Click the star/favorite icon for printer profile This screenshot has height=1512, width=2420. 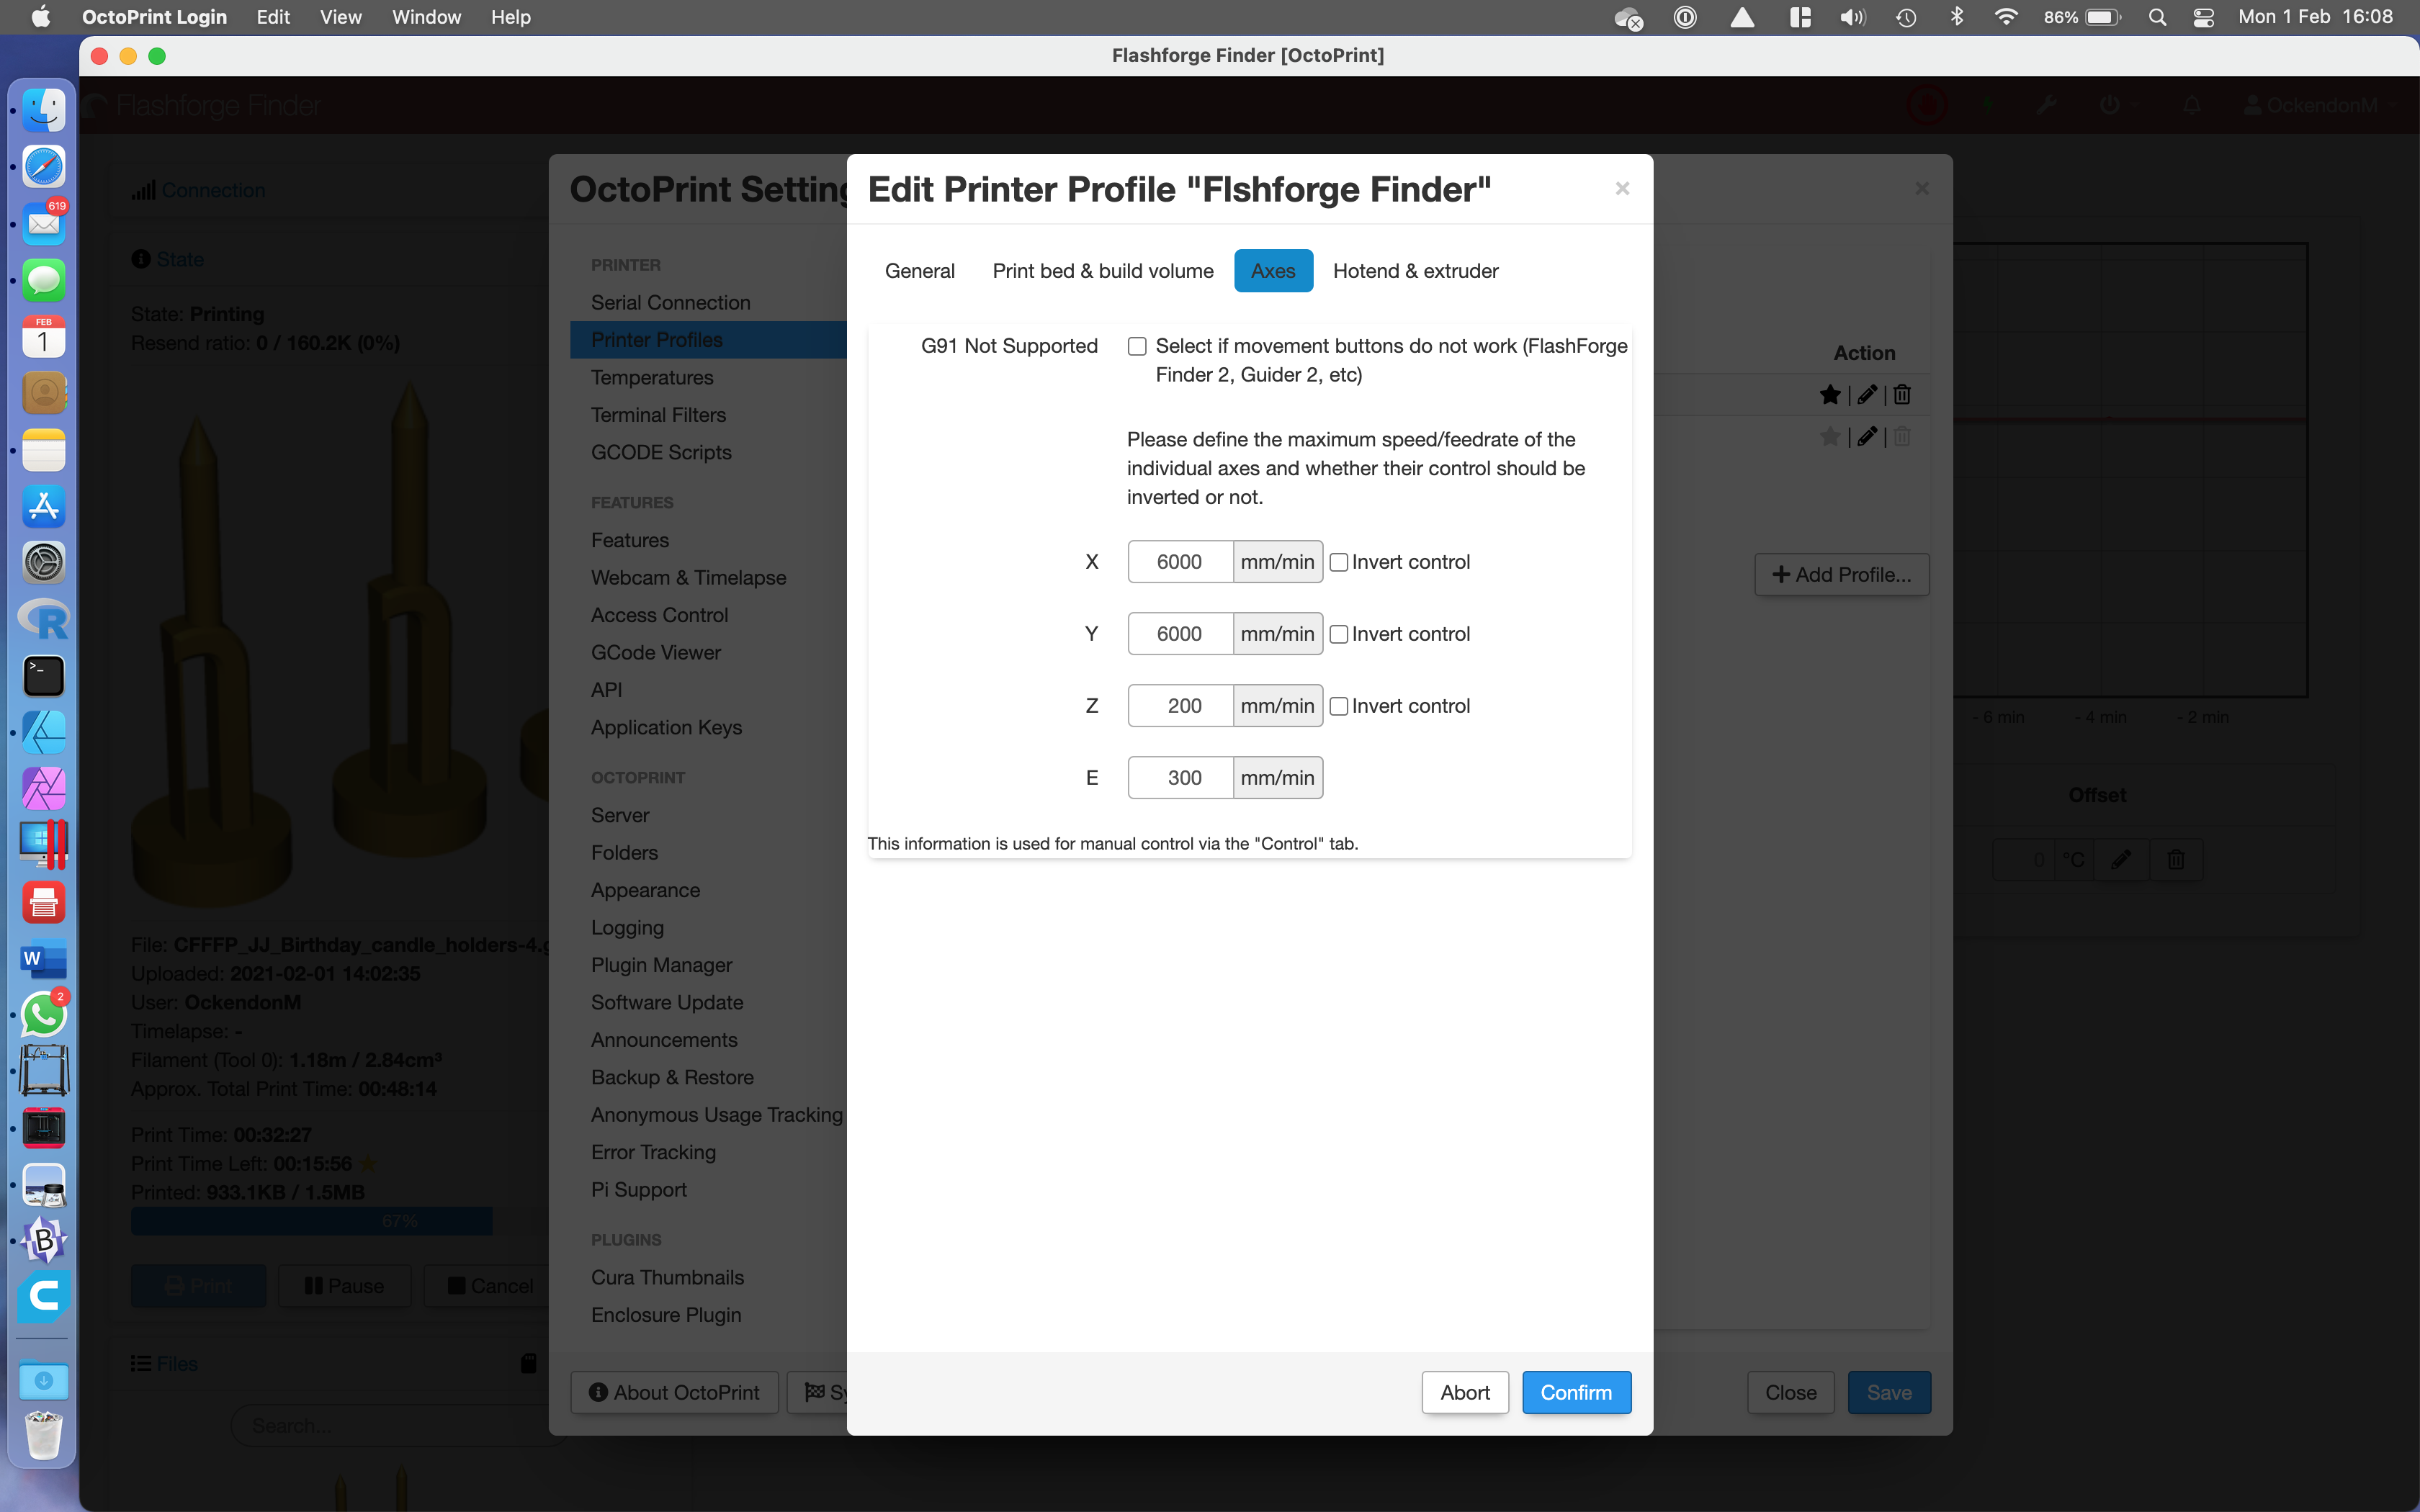1829,395
